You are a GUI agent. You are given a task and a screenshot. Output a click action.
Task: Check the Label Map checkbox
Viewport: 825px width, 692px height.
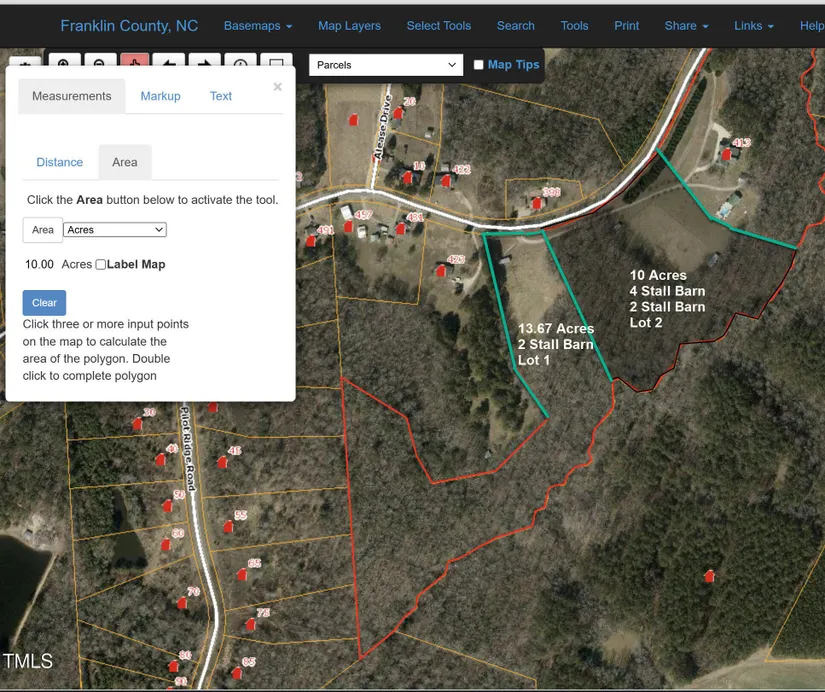point(101,265)
